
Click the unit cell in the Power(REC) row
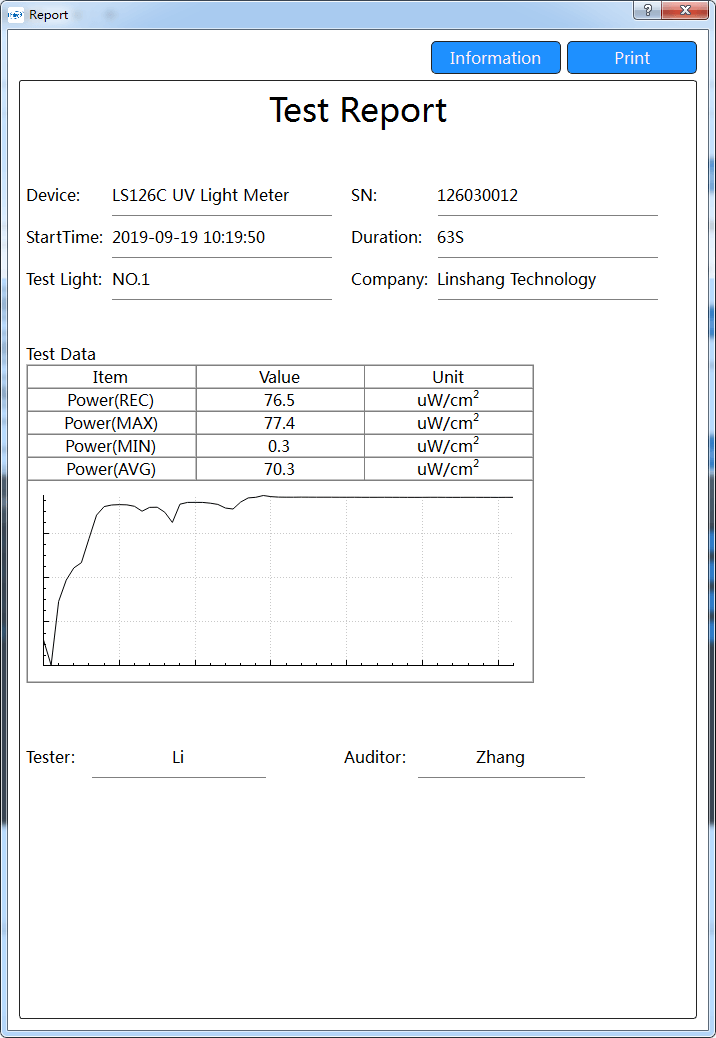click(449, 400)
